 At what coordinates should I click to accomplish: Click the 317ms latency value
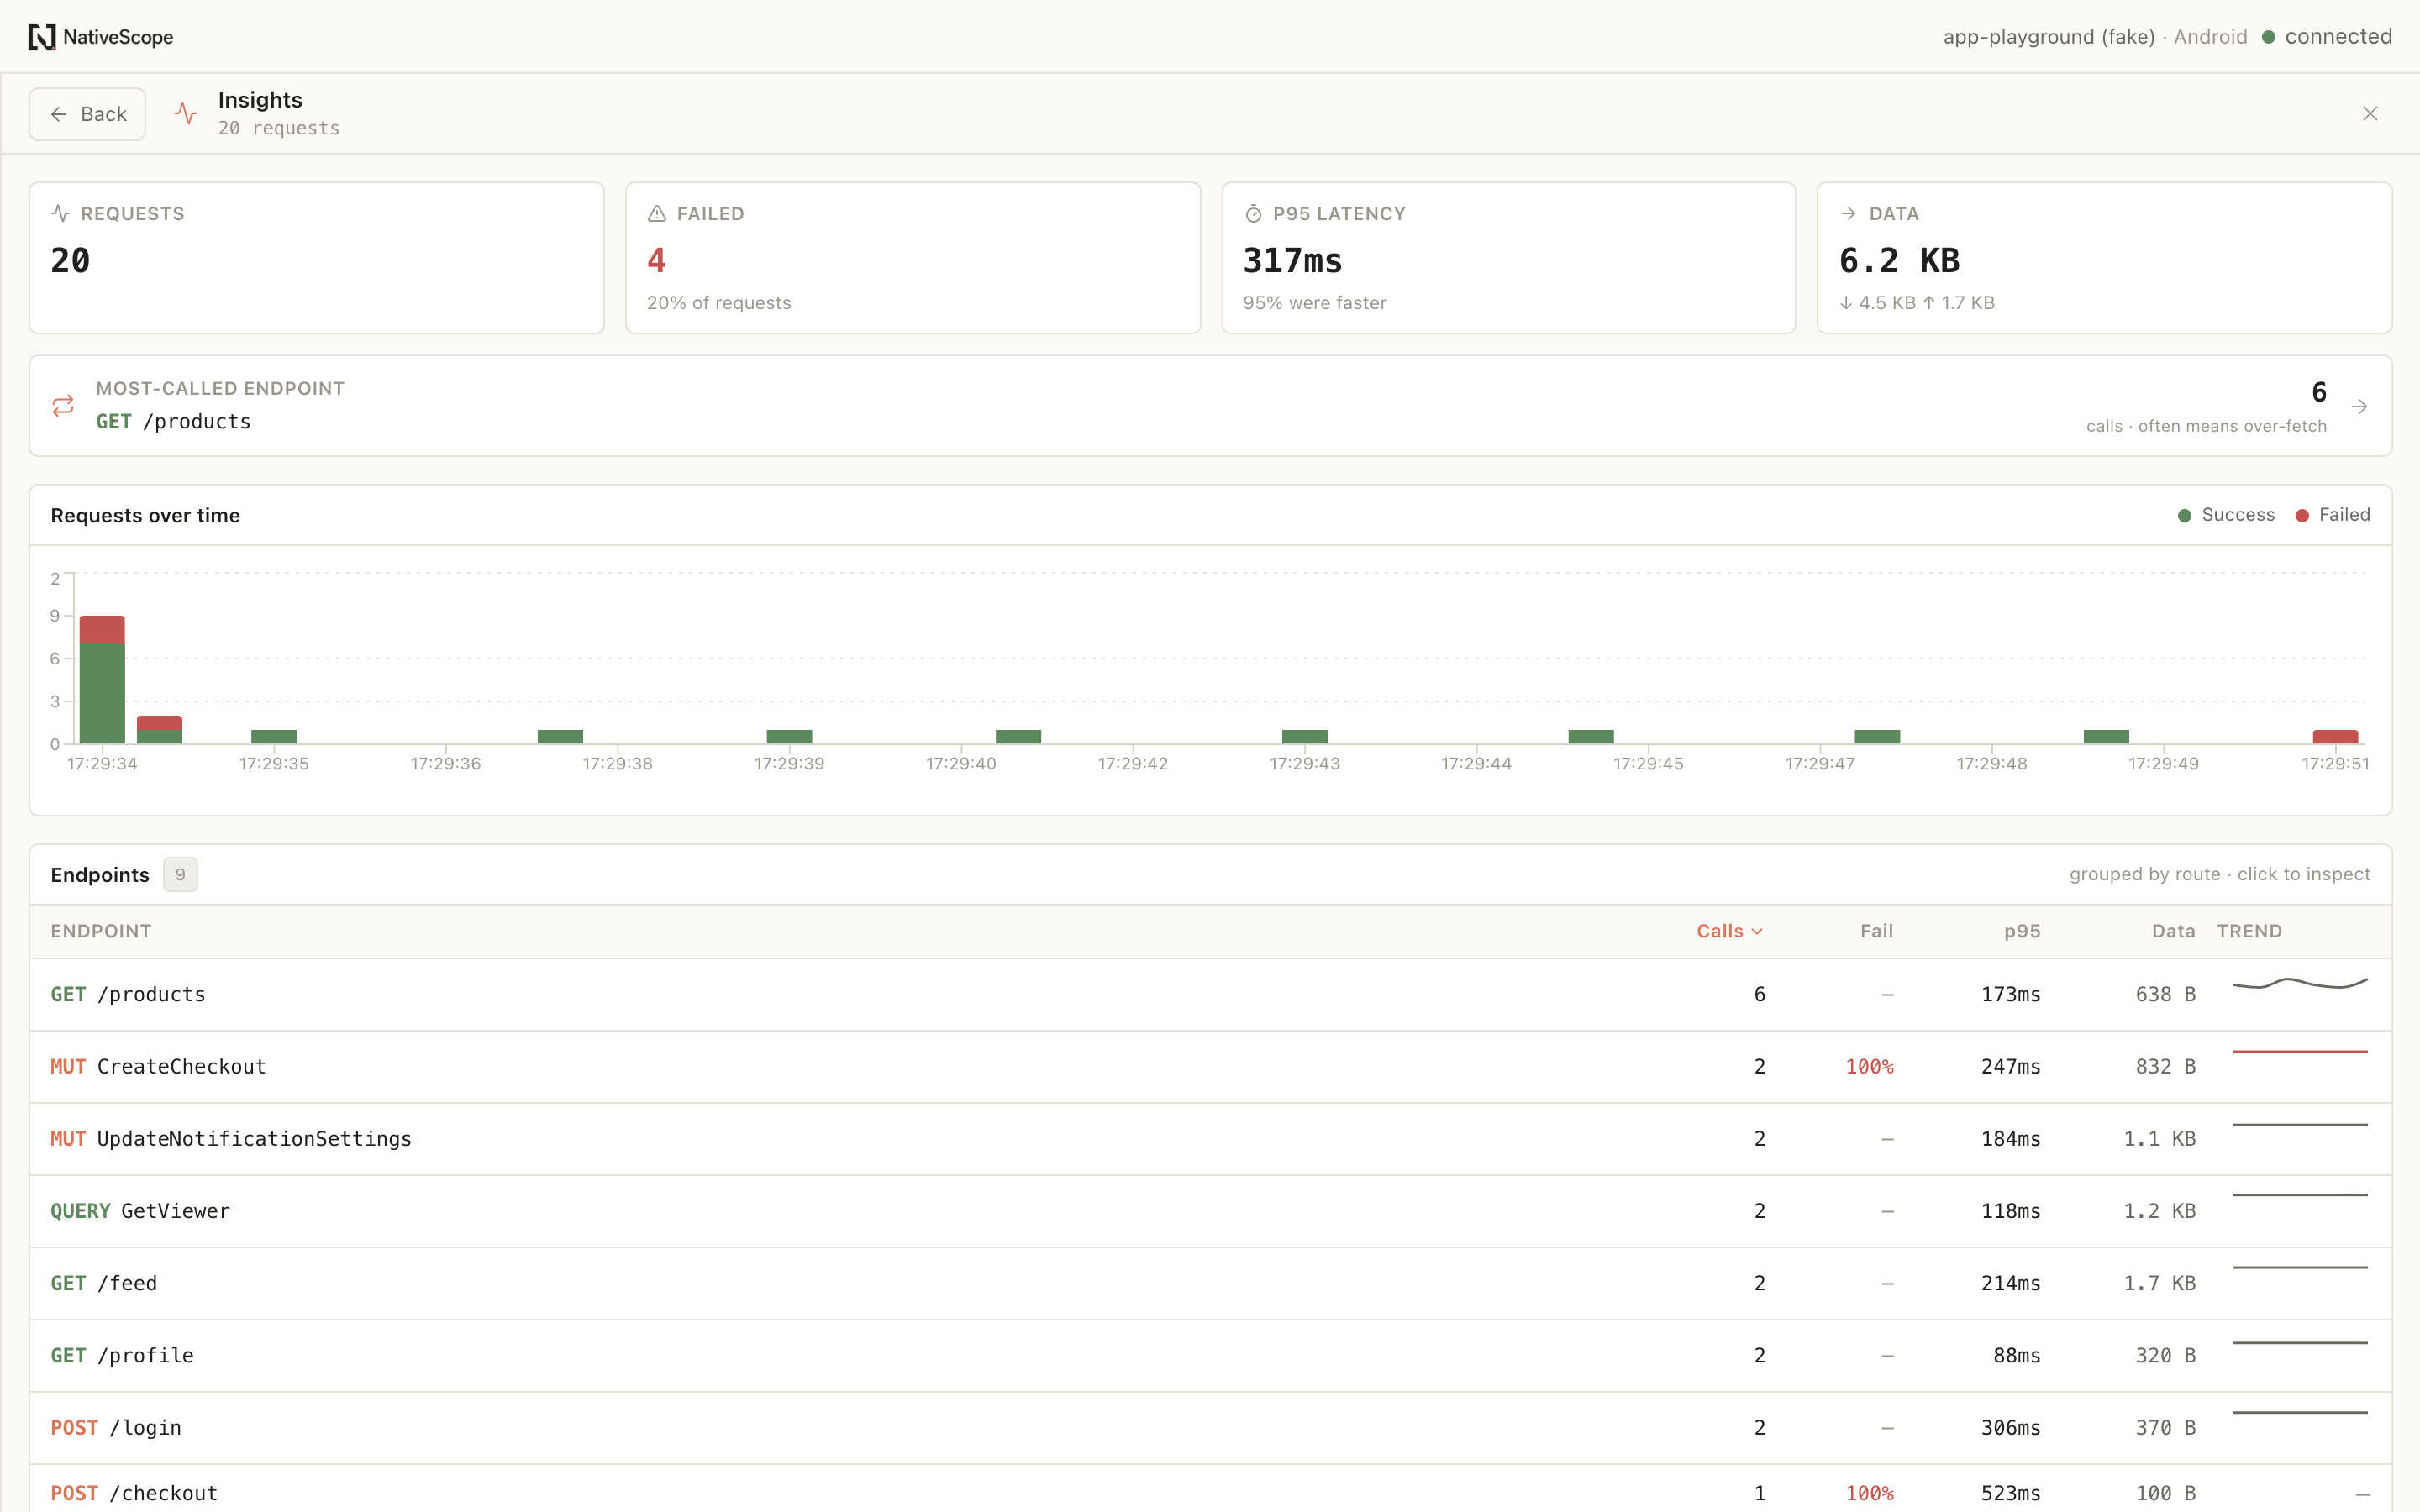coord(1292,261)
